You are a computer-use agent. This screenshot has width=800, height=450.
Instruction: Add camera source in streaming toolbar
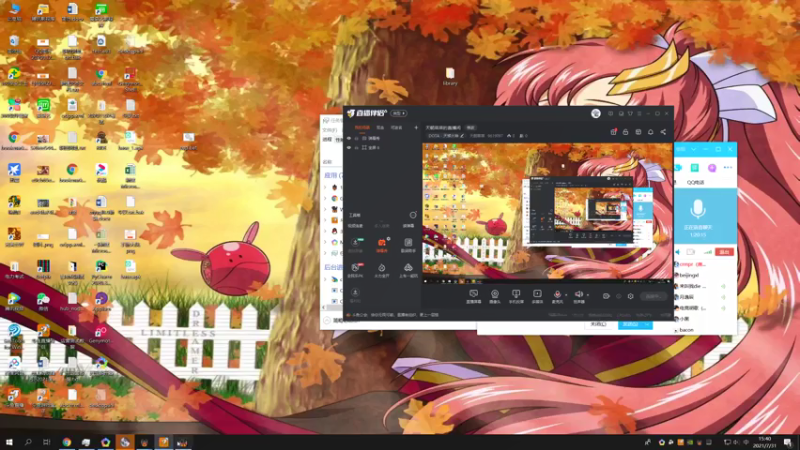click(494, 296)
